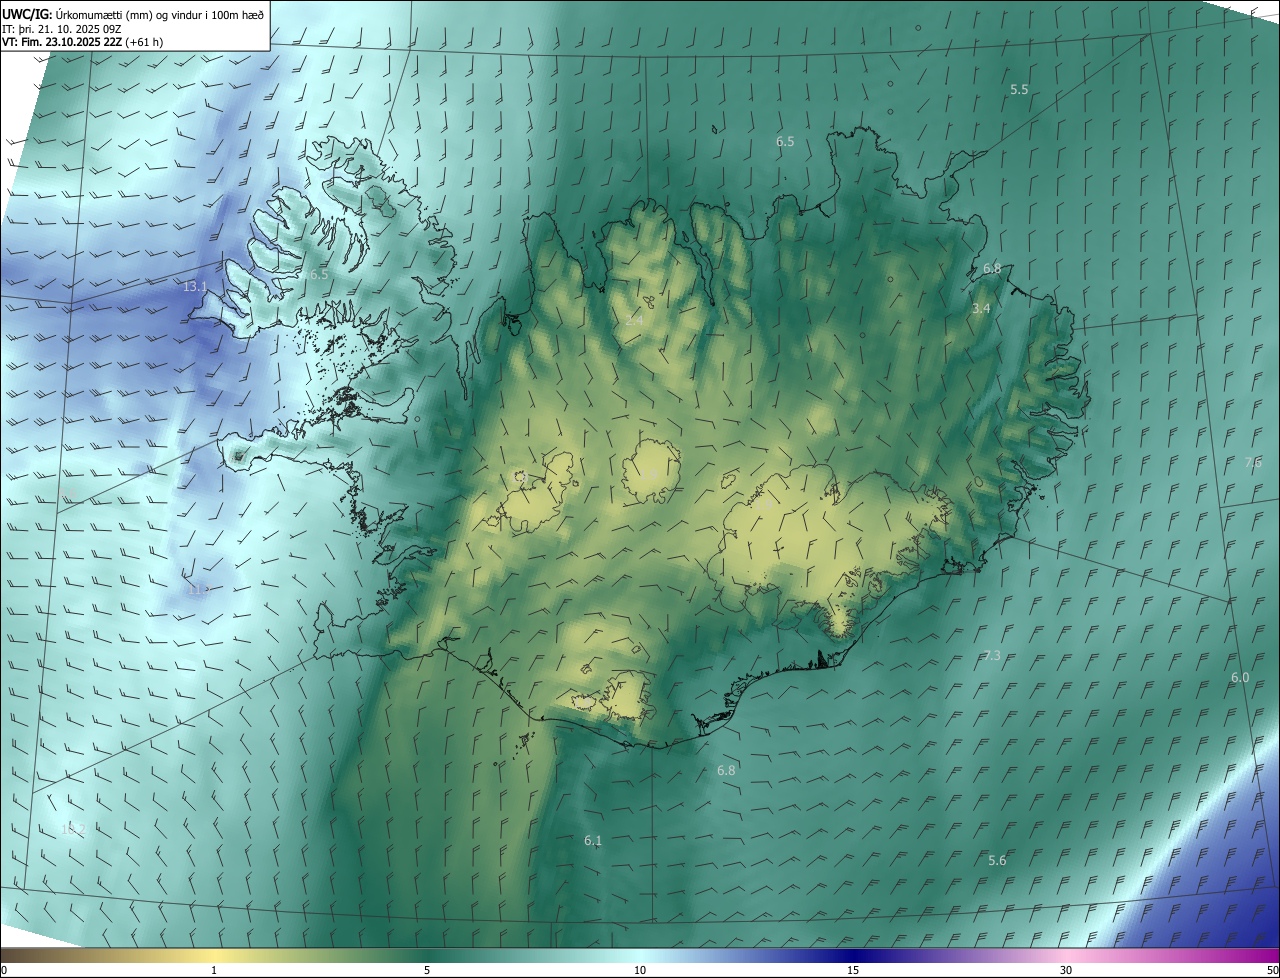Click the 15 tick on the color scale
The image size is (1280, 978).
[853, 970]
